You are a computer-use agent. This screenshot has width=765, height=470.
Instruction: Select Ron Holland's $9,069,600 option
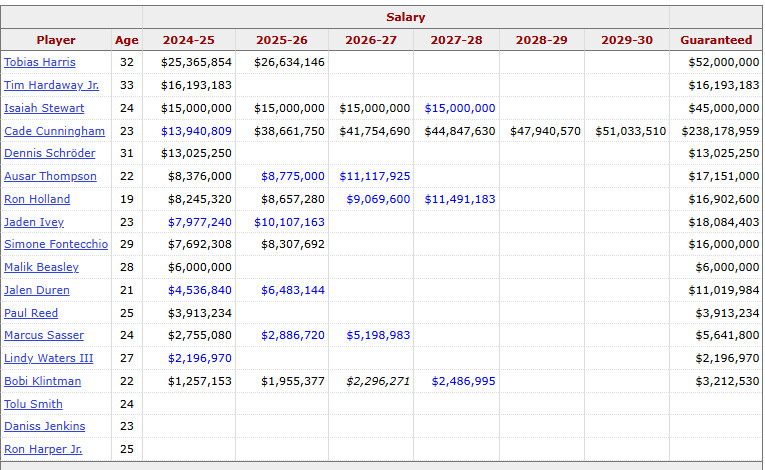378,199
